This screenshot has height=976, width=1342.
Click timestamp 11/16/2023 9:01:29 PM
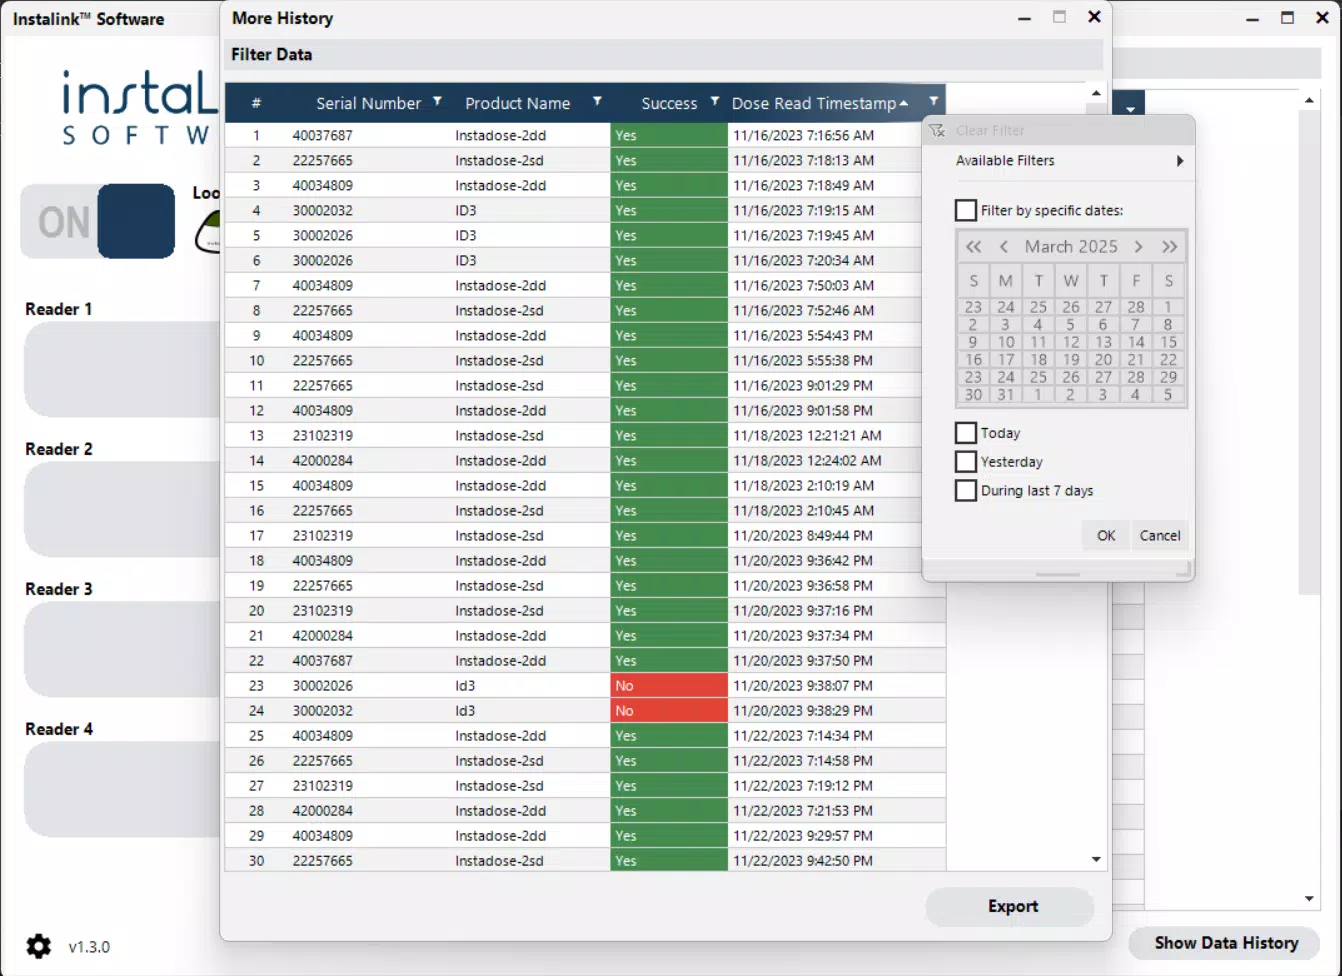(803, 385)
